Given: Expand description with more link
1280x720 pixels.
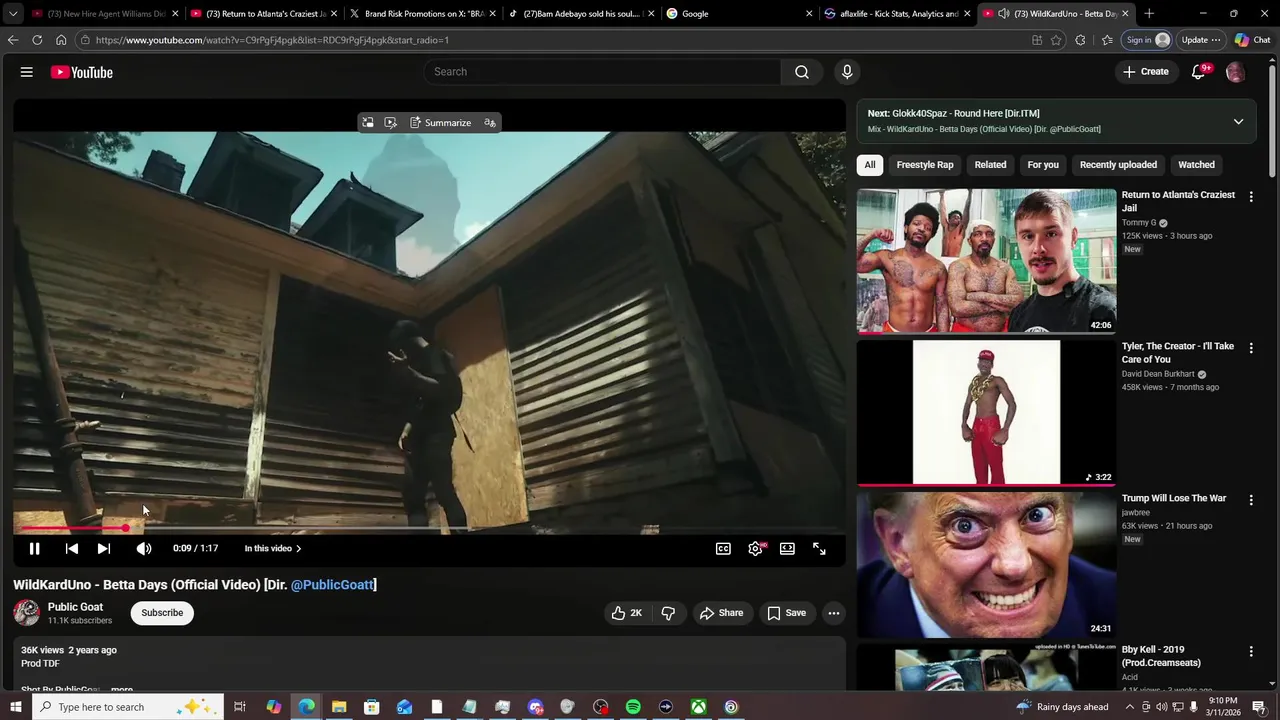Looking at the screenshot, I should [x=122, y=689].
